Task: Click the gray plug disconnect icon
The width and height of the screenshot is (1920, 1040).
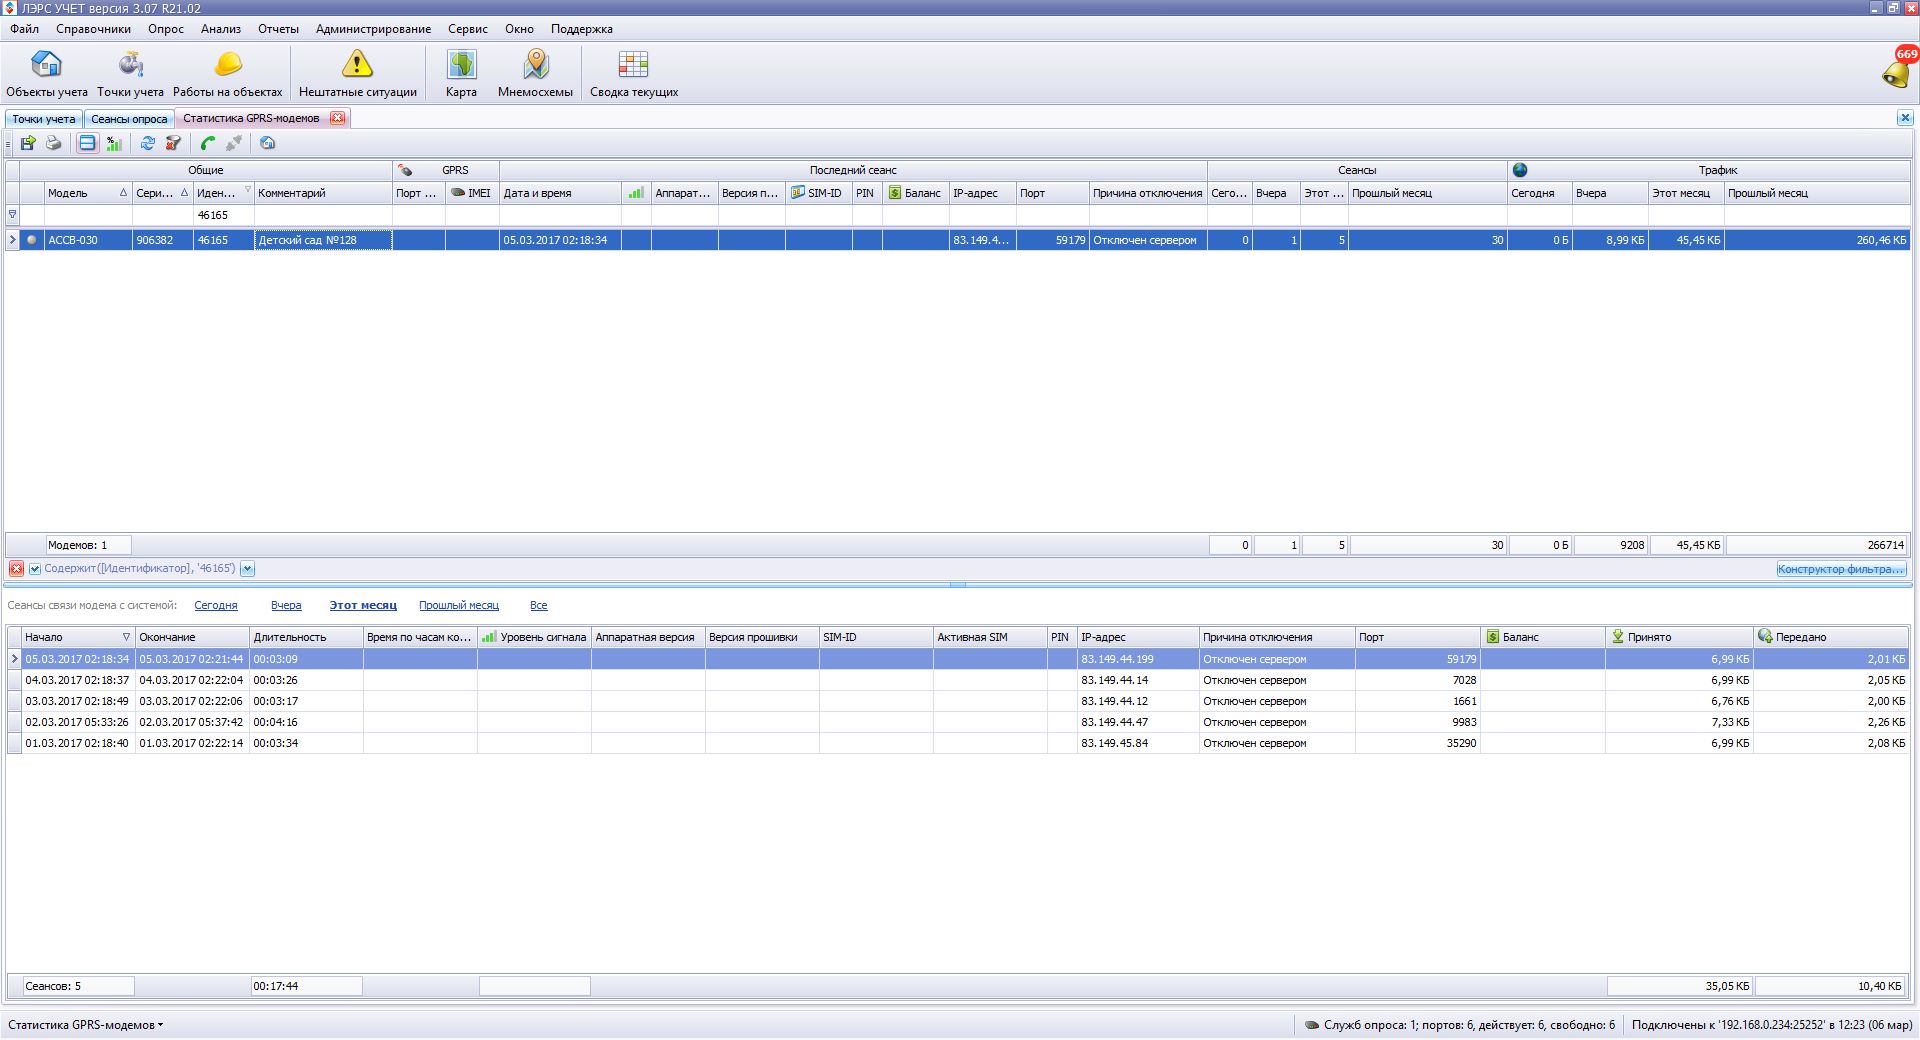Action: 234,143
